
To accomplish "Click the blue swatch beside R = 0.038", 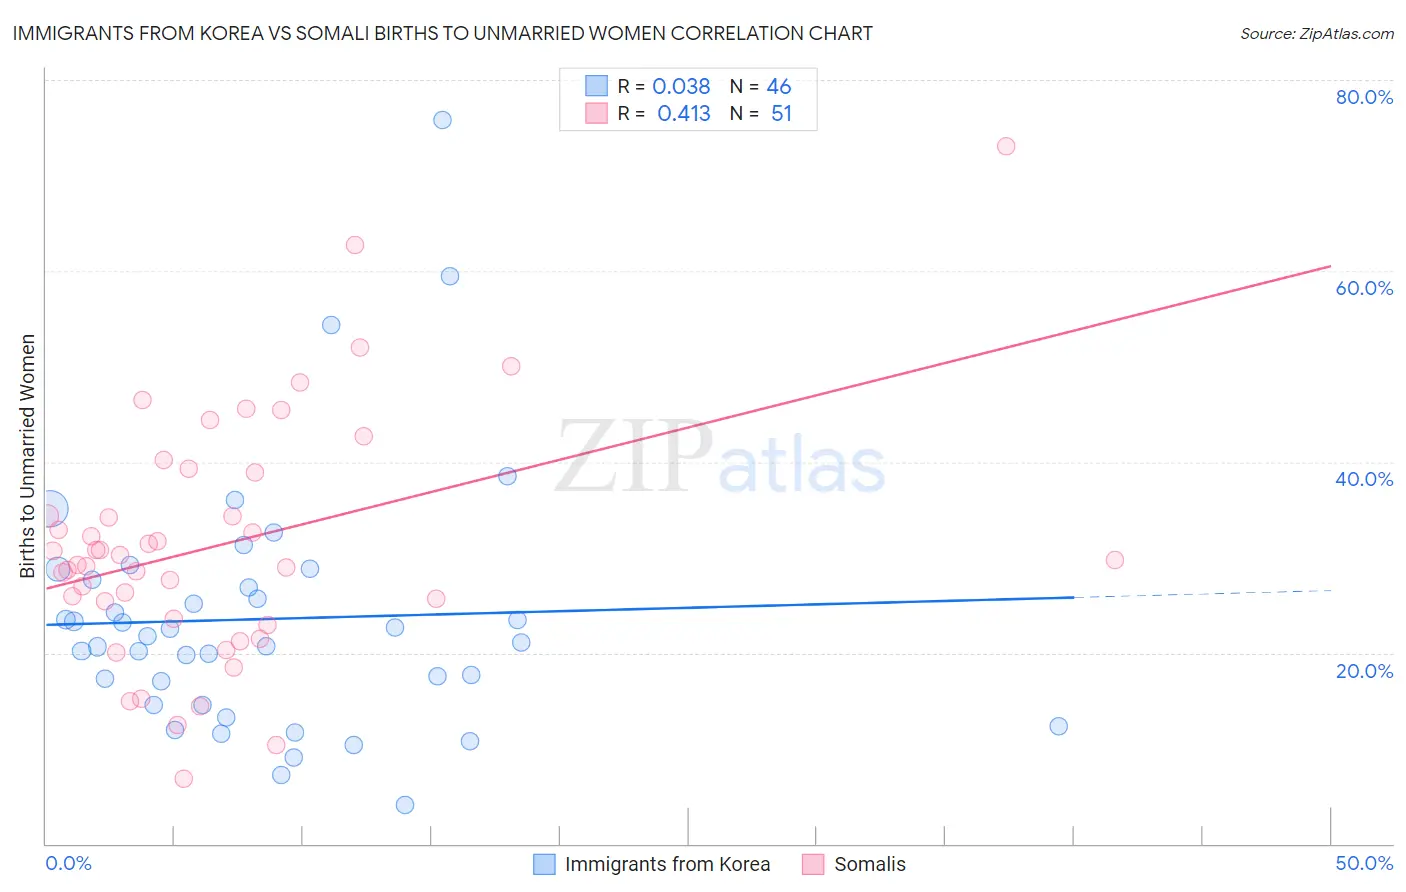I will (x=596, y=86).
